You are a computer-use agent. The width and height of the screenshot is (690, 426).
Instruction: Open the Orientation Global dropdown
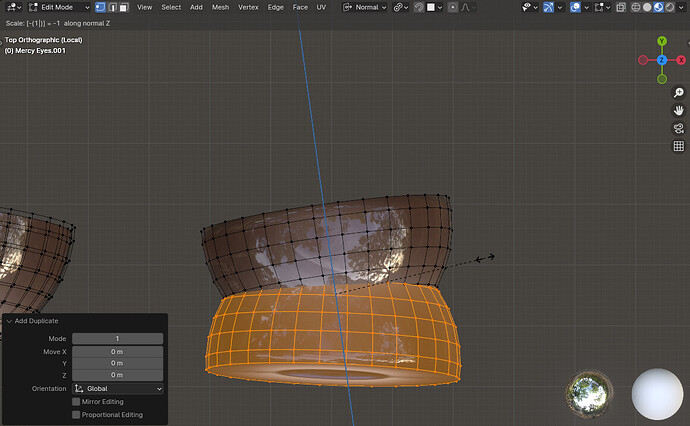pos(117,389)
